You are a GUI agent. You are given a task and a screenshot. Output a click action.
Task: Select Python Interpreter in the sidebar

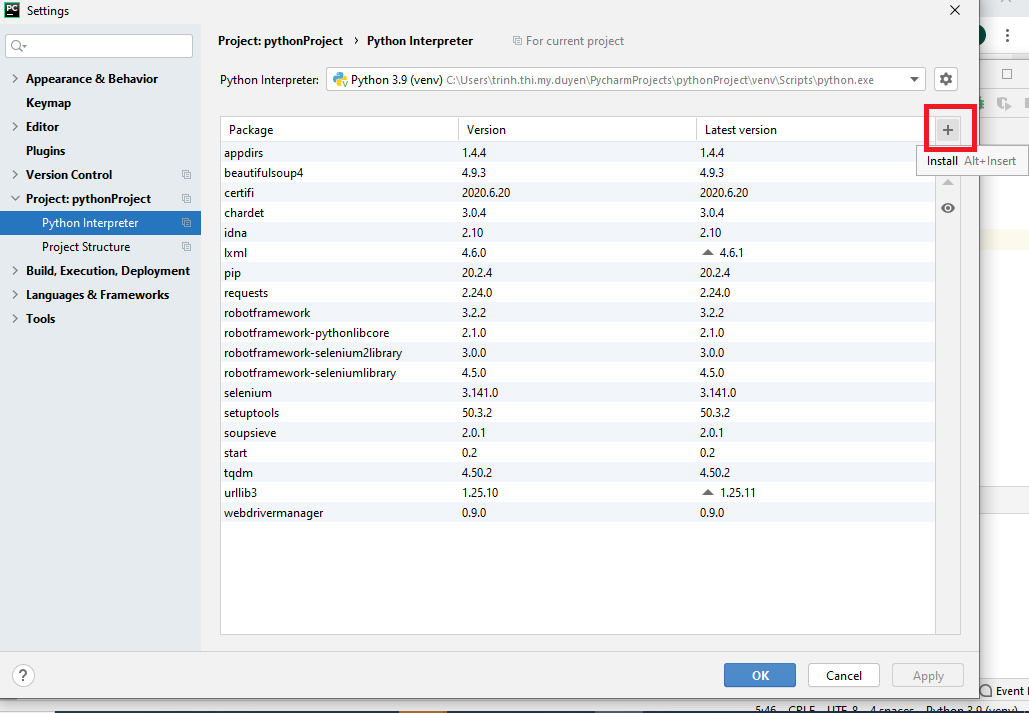coord(100,223)
